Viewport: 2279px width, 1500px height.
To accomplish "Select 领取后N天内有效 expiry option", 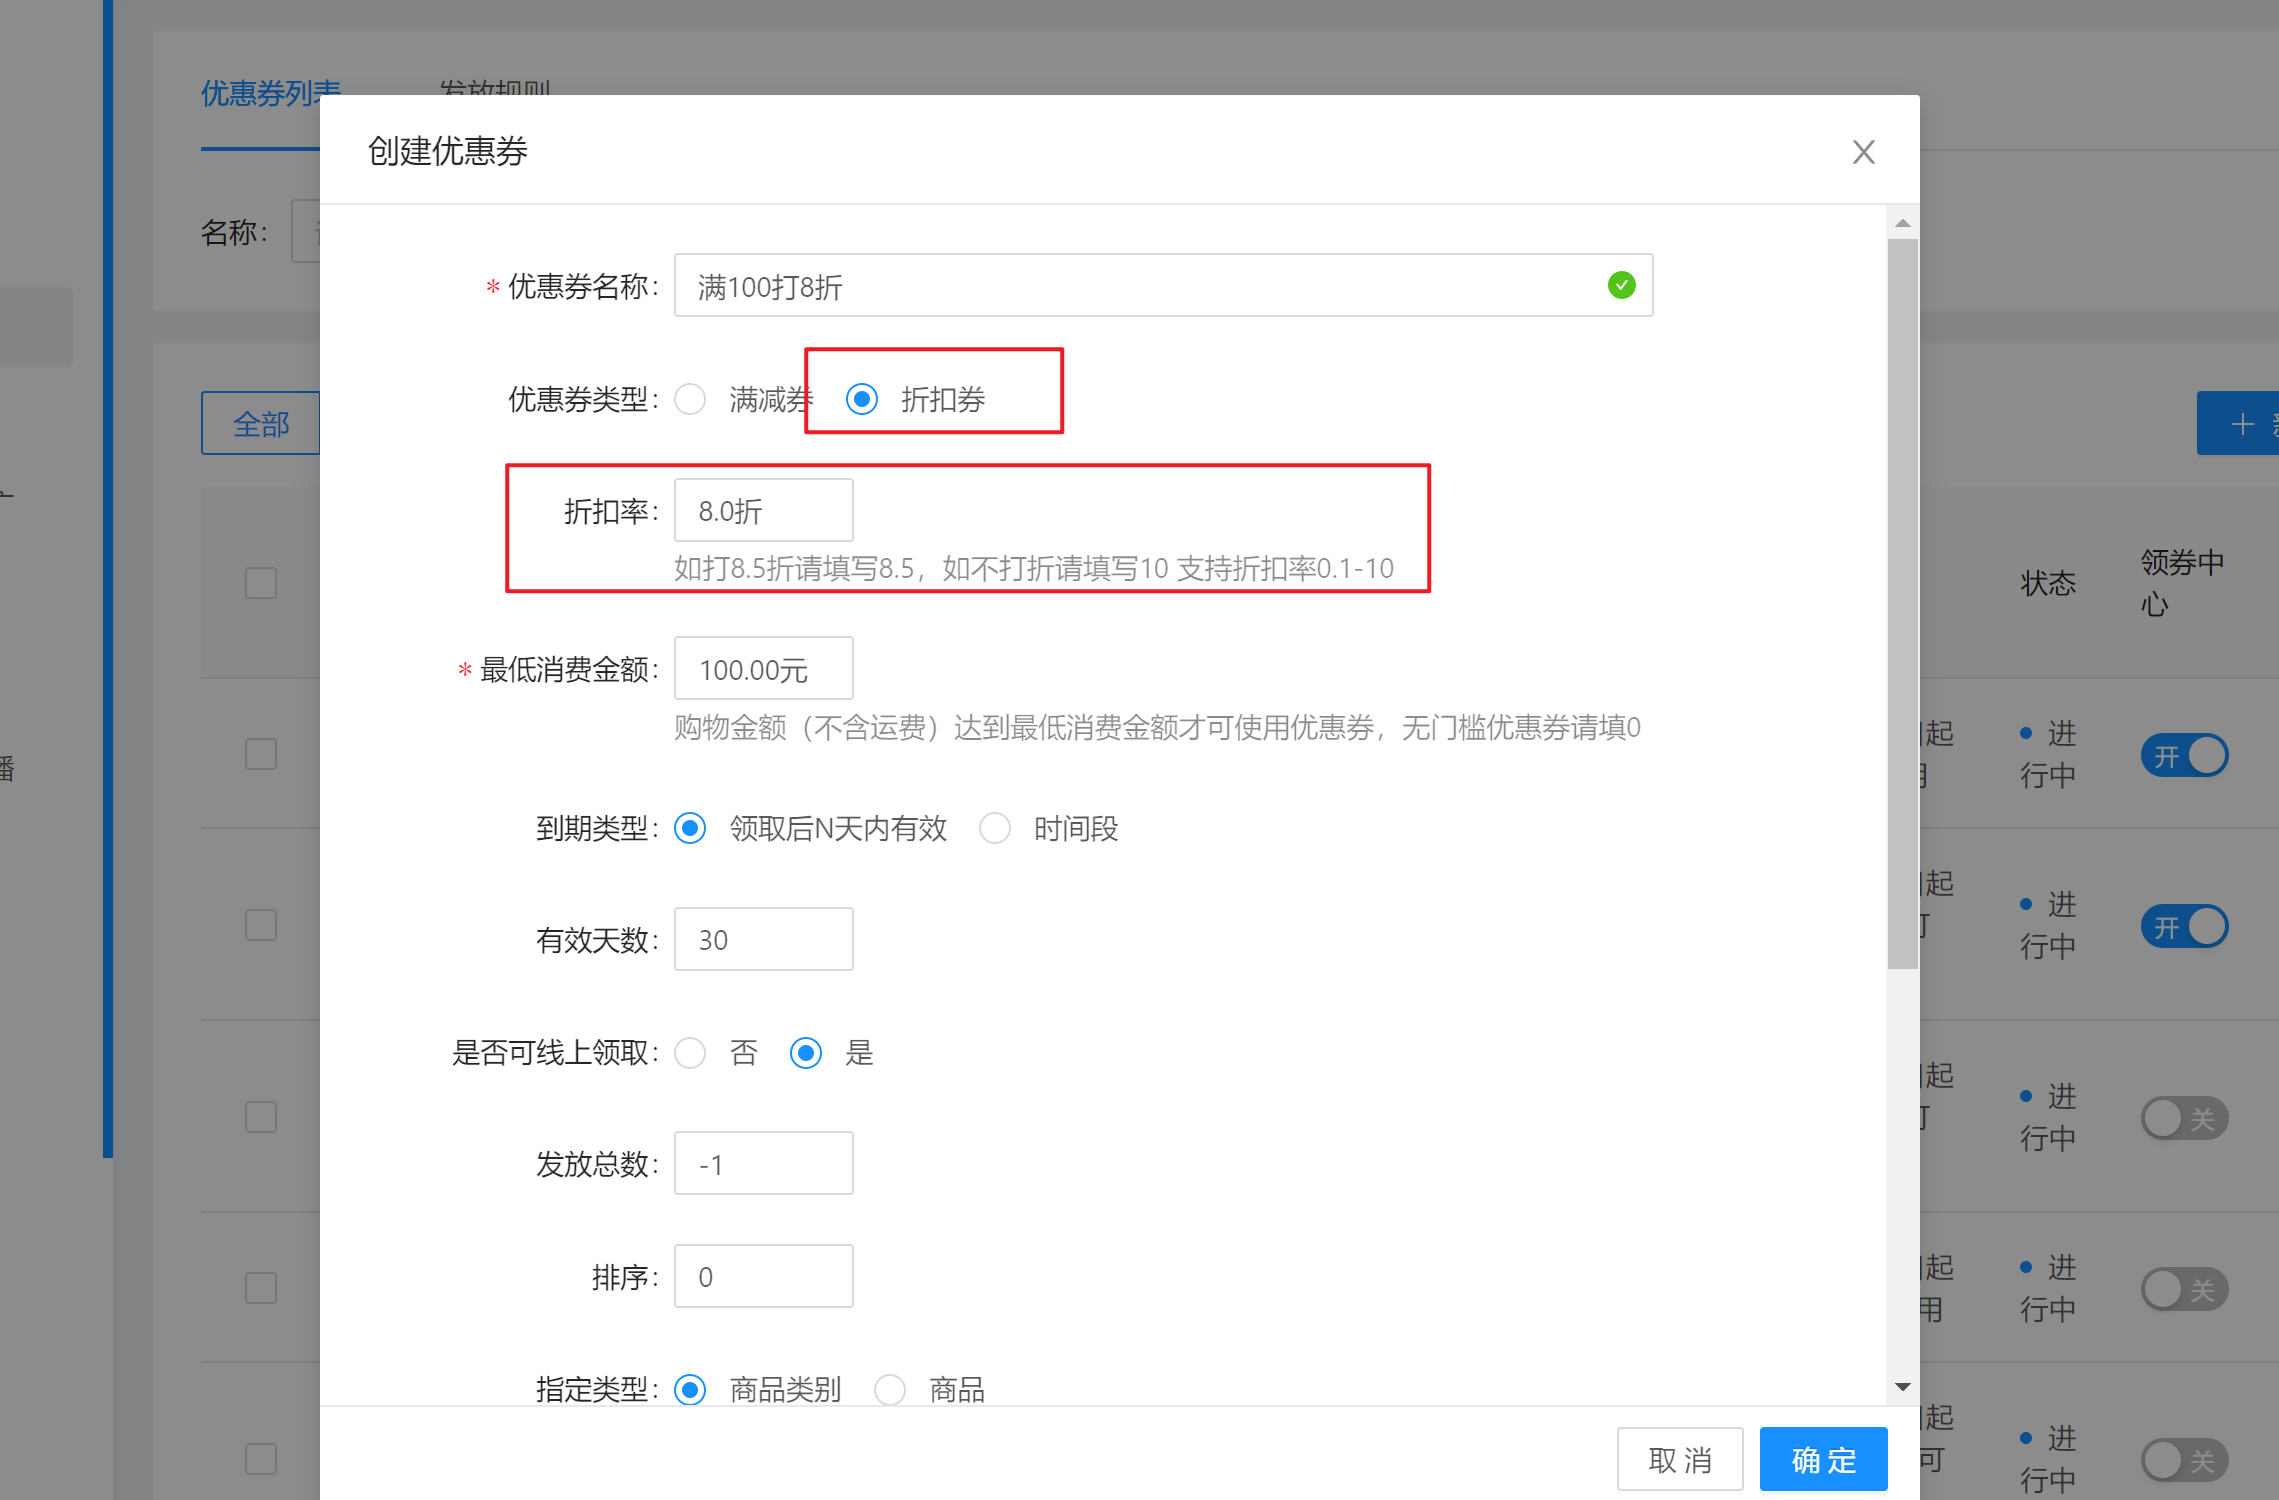I will click(690, 829).
